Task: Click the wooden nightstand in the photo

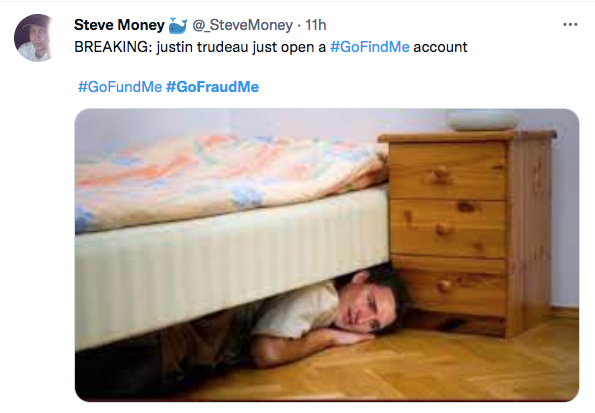Action: coord(471,232)
